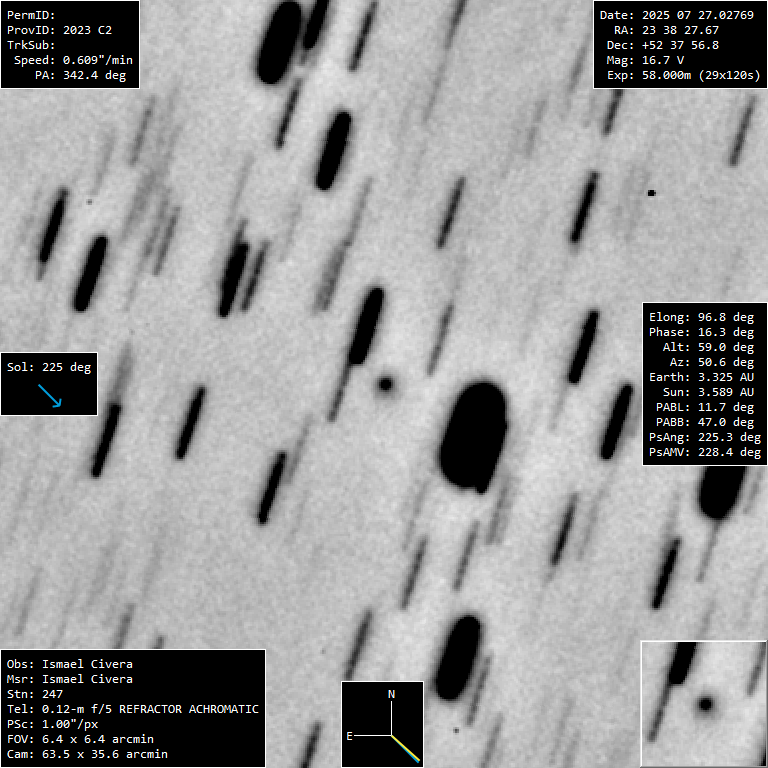768x768 pixels.
Task: Click the N label on the compass
Action: (391, 694)
